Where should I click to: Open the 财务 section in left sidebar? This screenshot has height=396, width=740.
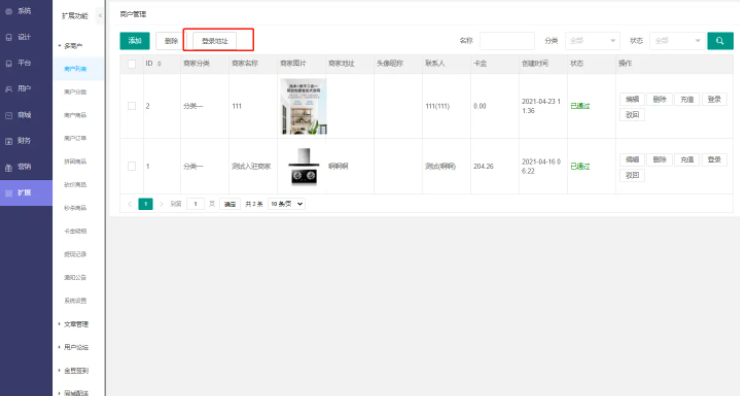click(x=19, y=141)
